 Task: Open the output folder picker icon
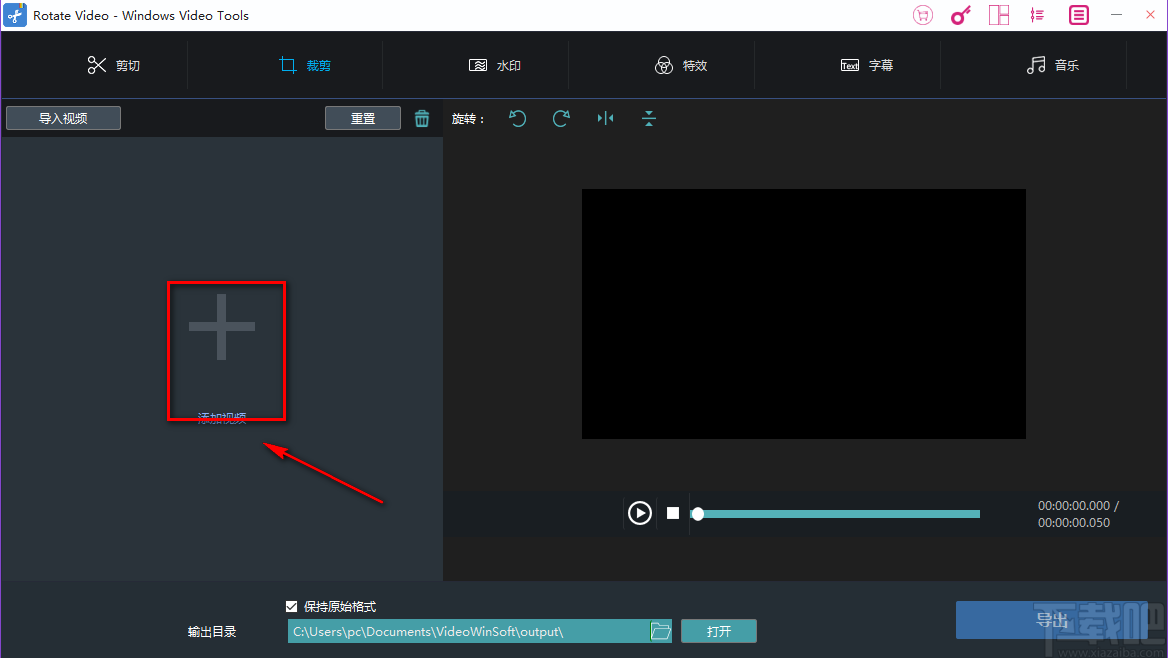tap(660, 631)
